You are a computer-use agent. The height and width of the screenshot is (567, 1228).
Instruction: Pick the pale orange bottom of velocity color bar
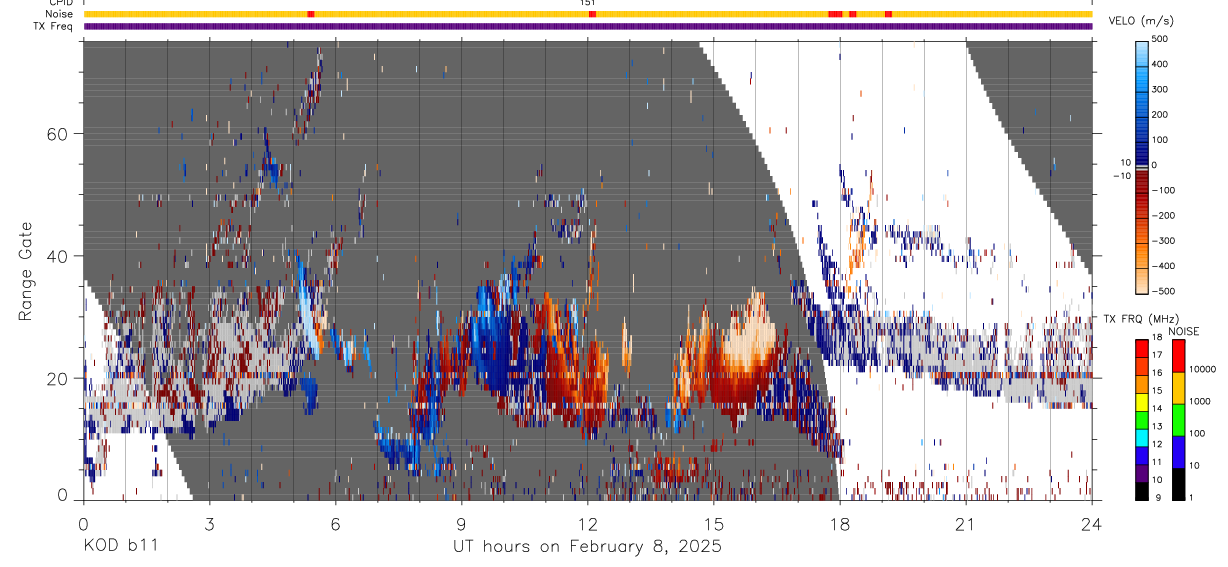[1142, 280]
